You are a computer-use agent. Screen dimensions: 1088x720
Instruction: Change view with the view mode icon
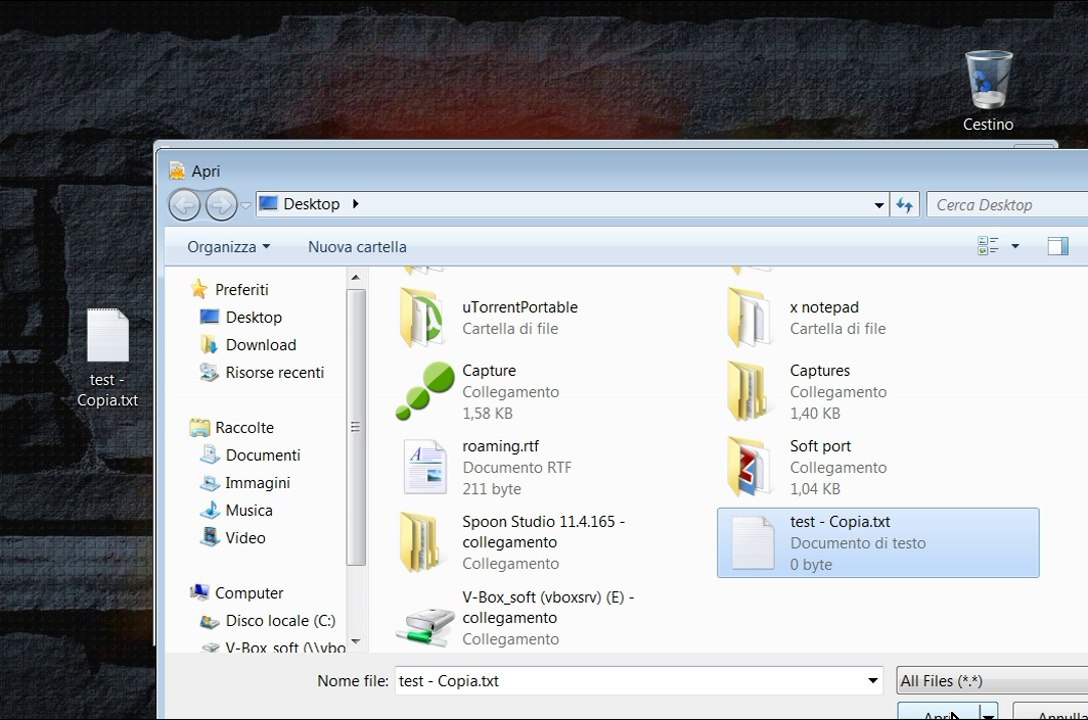coord(987,246)
